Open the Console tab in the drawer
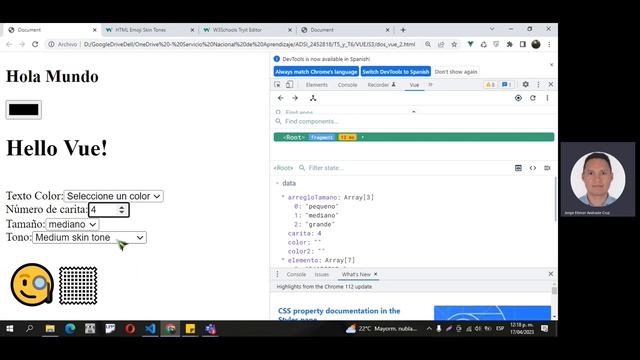Viewport: 640px width, 360px height. [296, 274]
